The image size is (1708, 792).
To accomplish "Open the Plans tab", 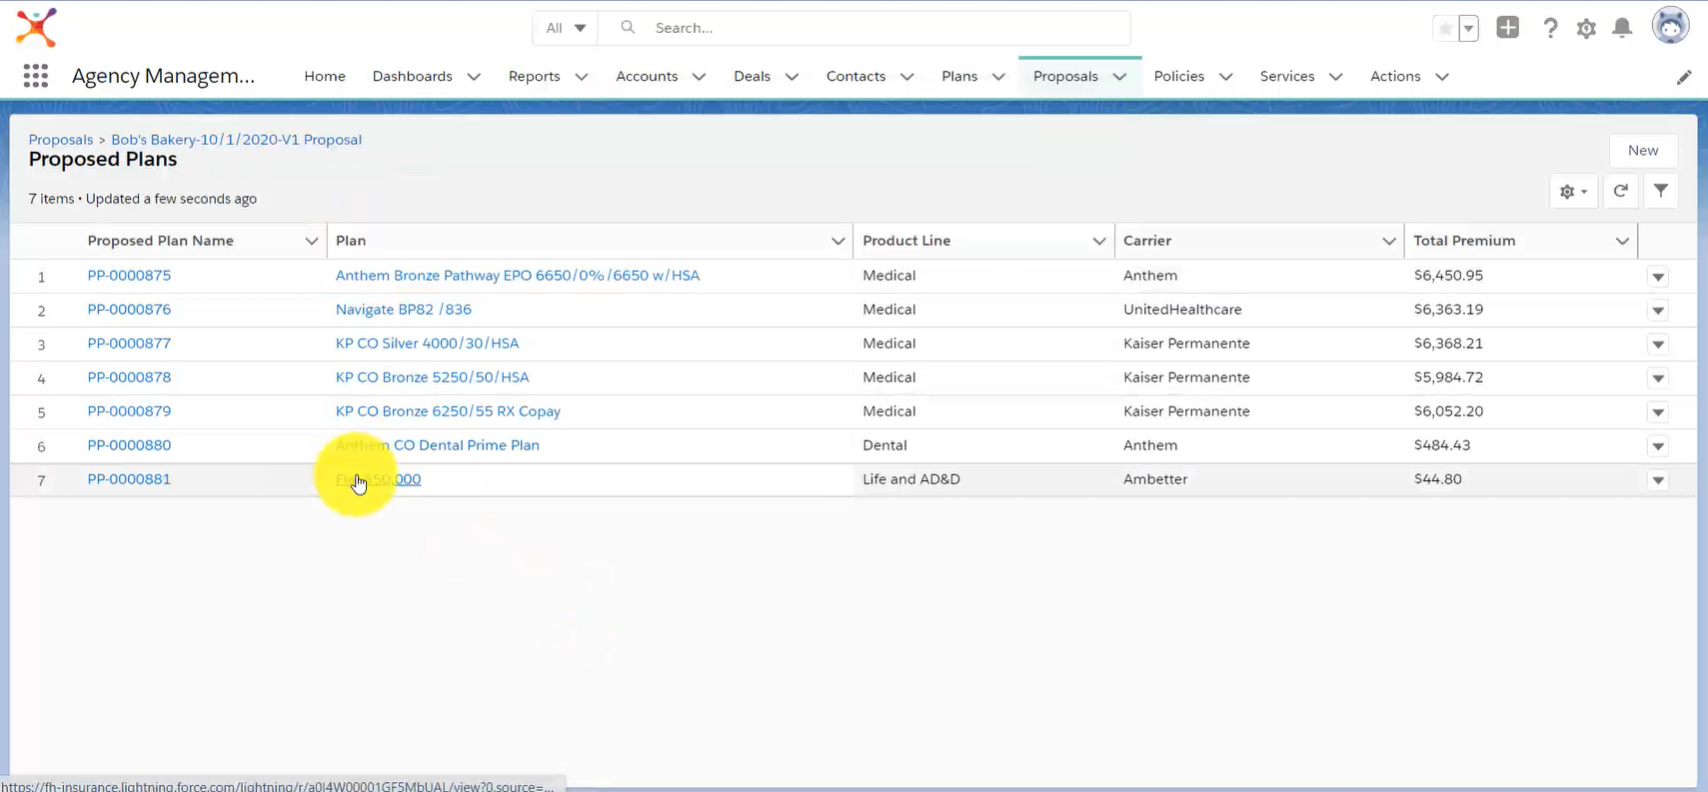I will click(x=959, y=76).
